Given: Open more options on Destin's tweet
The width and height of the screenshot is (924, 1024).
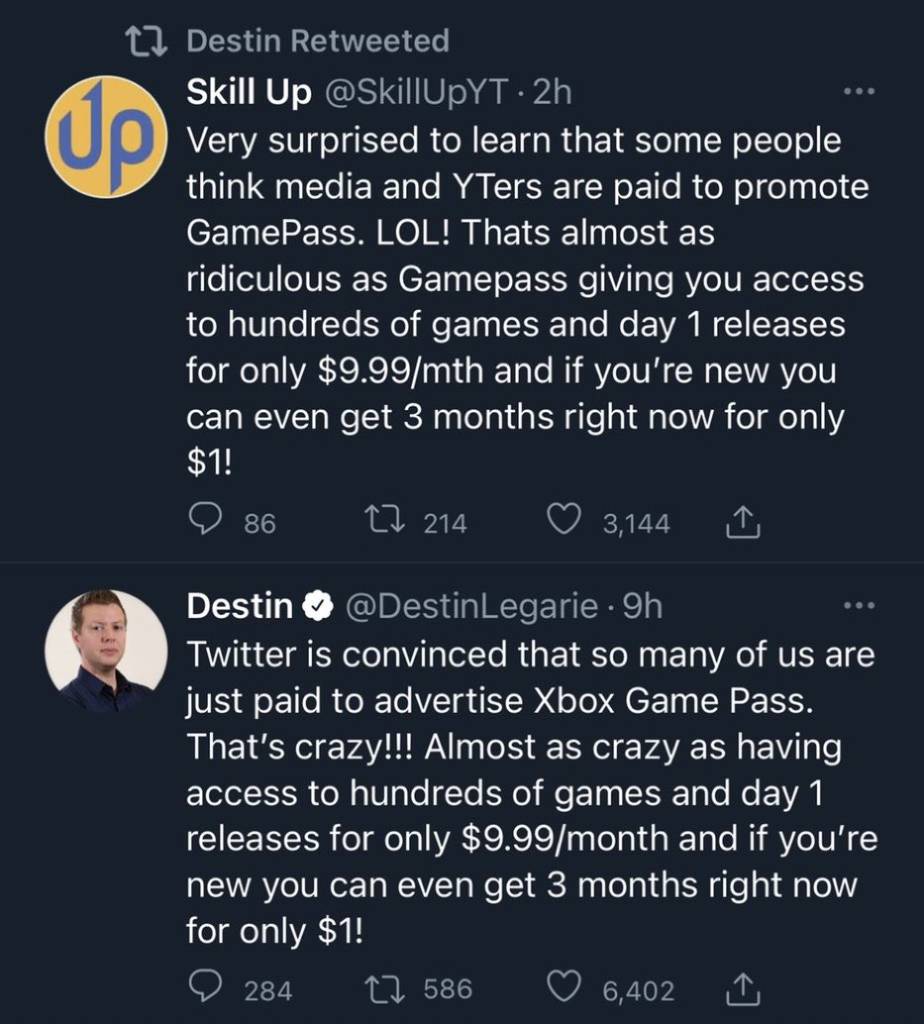Looking at the screenshot, I should pyautogui.click(x=859, y=606).
